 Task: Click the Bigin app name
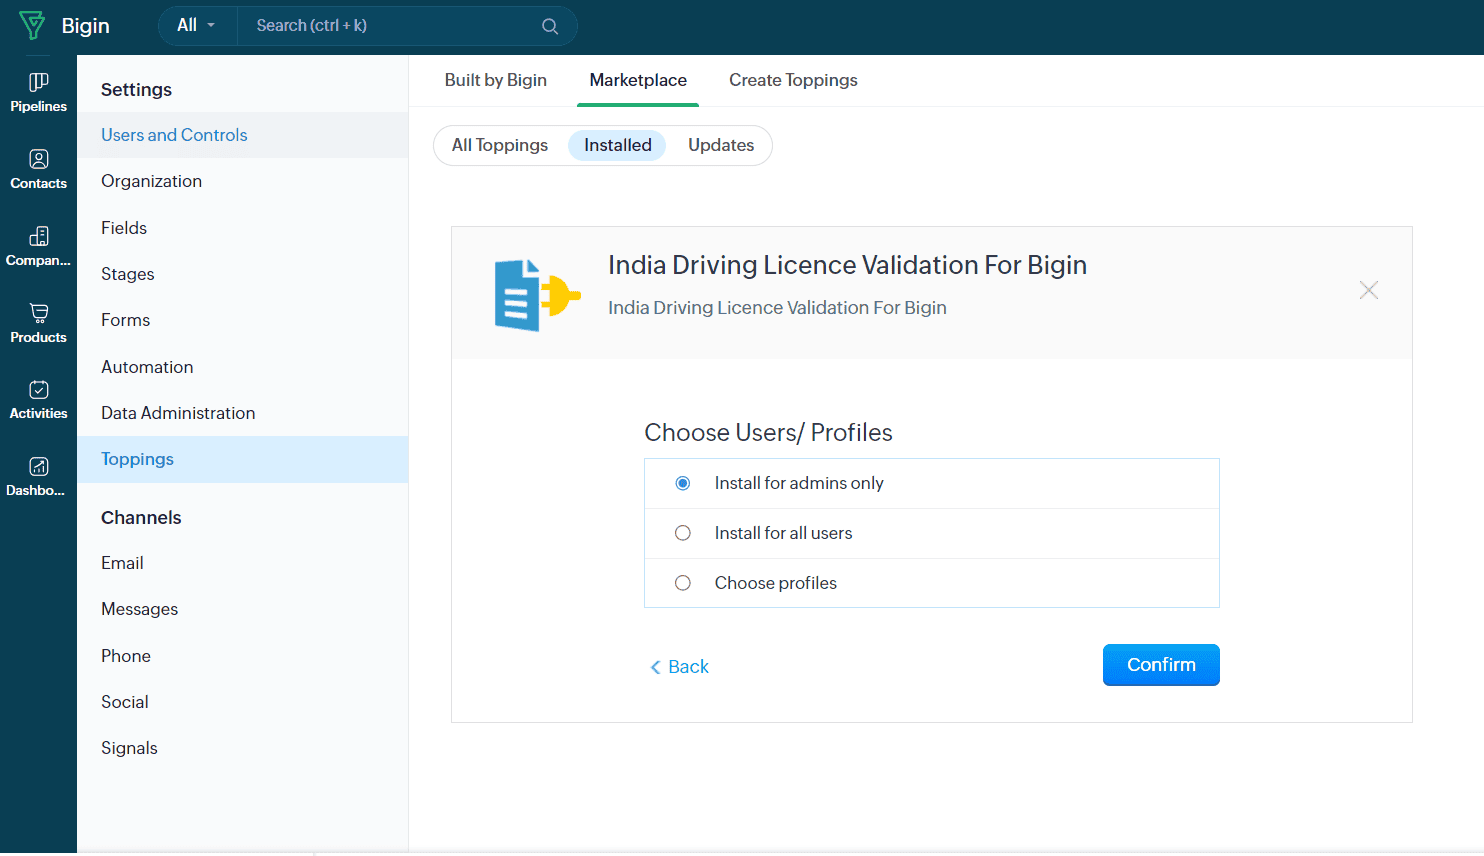[86, 26]
